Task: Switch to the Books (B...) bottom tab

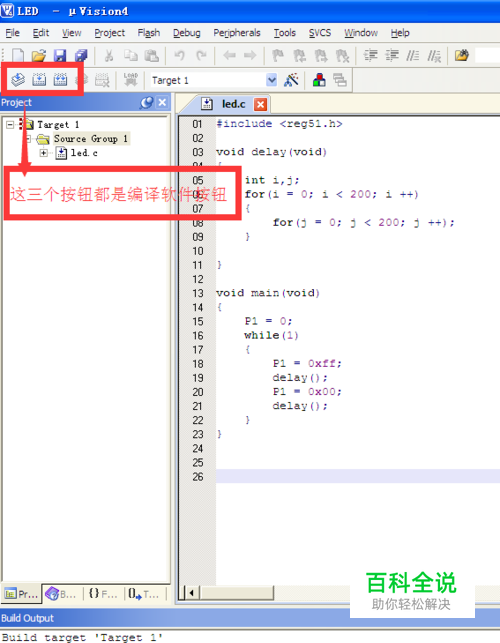Action: [61, 594]
